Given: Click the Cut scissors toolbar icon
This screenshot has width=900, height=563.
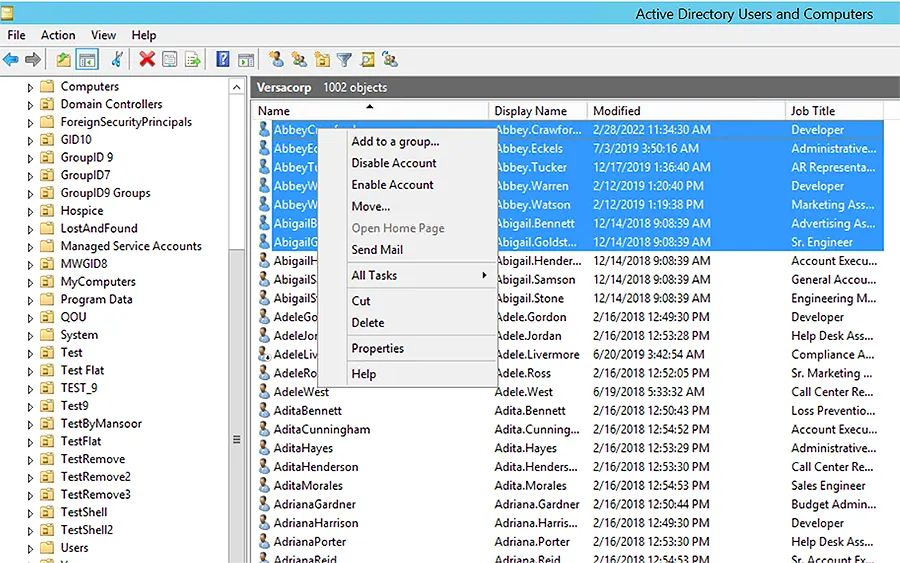Looking at the screenshot, I should pyautogui.click(x=117, y=59).
